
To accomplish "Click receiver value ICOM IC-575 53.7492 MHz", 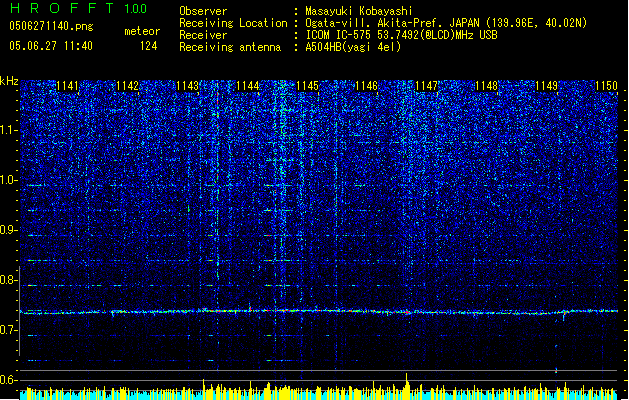I will click(x=402, y=35).
